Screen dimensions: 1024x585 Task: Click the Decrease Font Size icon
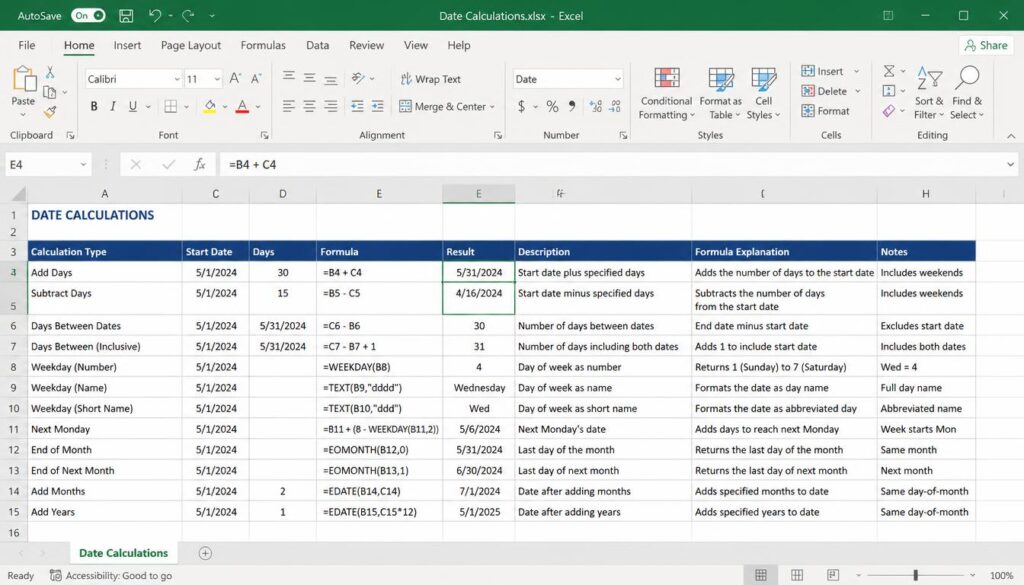[x=256, y=78]
